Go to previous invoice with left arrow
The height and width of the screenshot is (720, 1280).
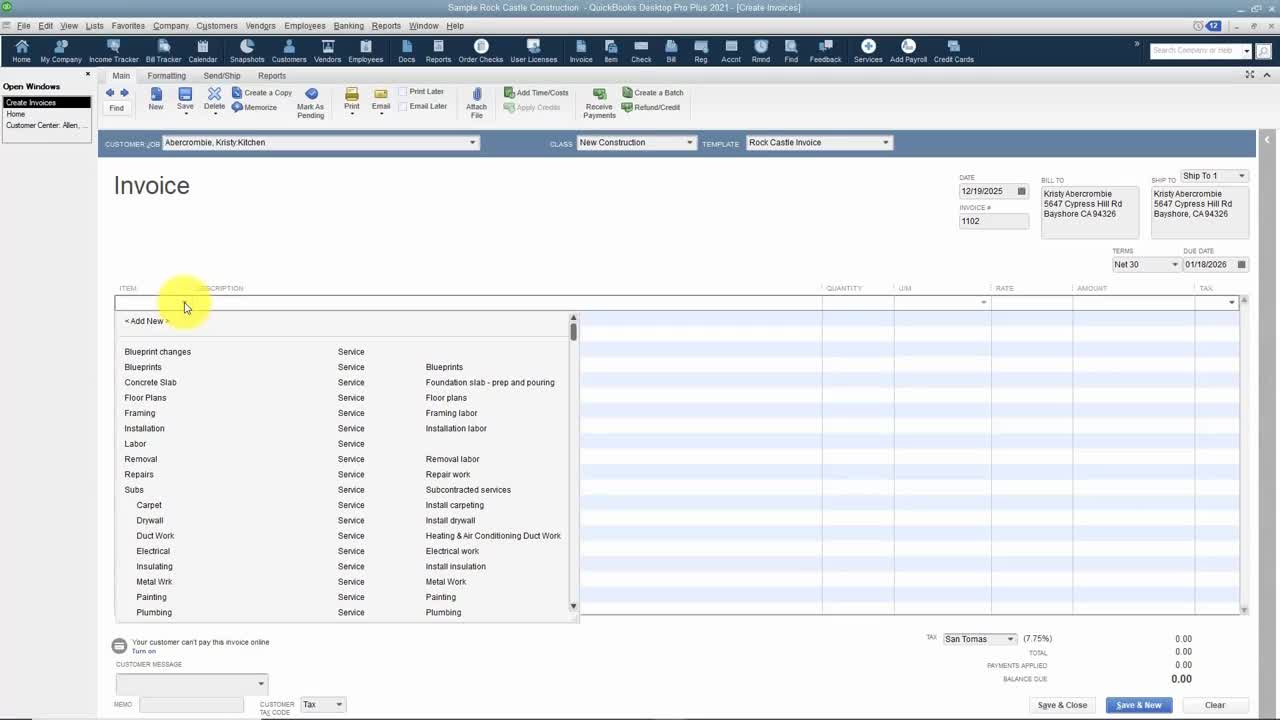pyautogui.click(x=110, y=93)
